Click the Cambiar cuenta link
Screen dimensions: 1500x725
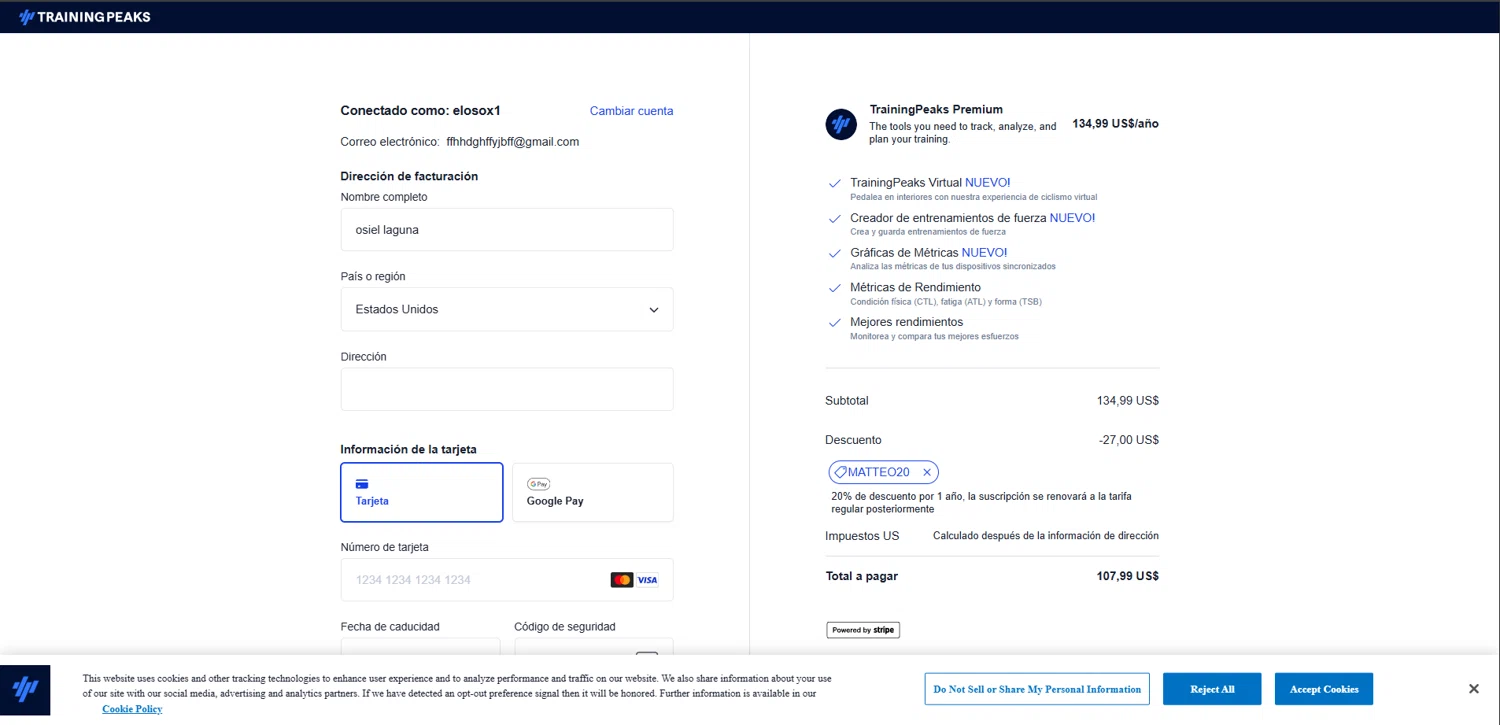[x=631, y=111]
